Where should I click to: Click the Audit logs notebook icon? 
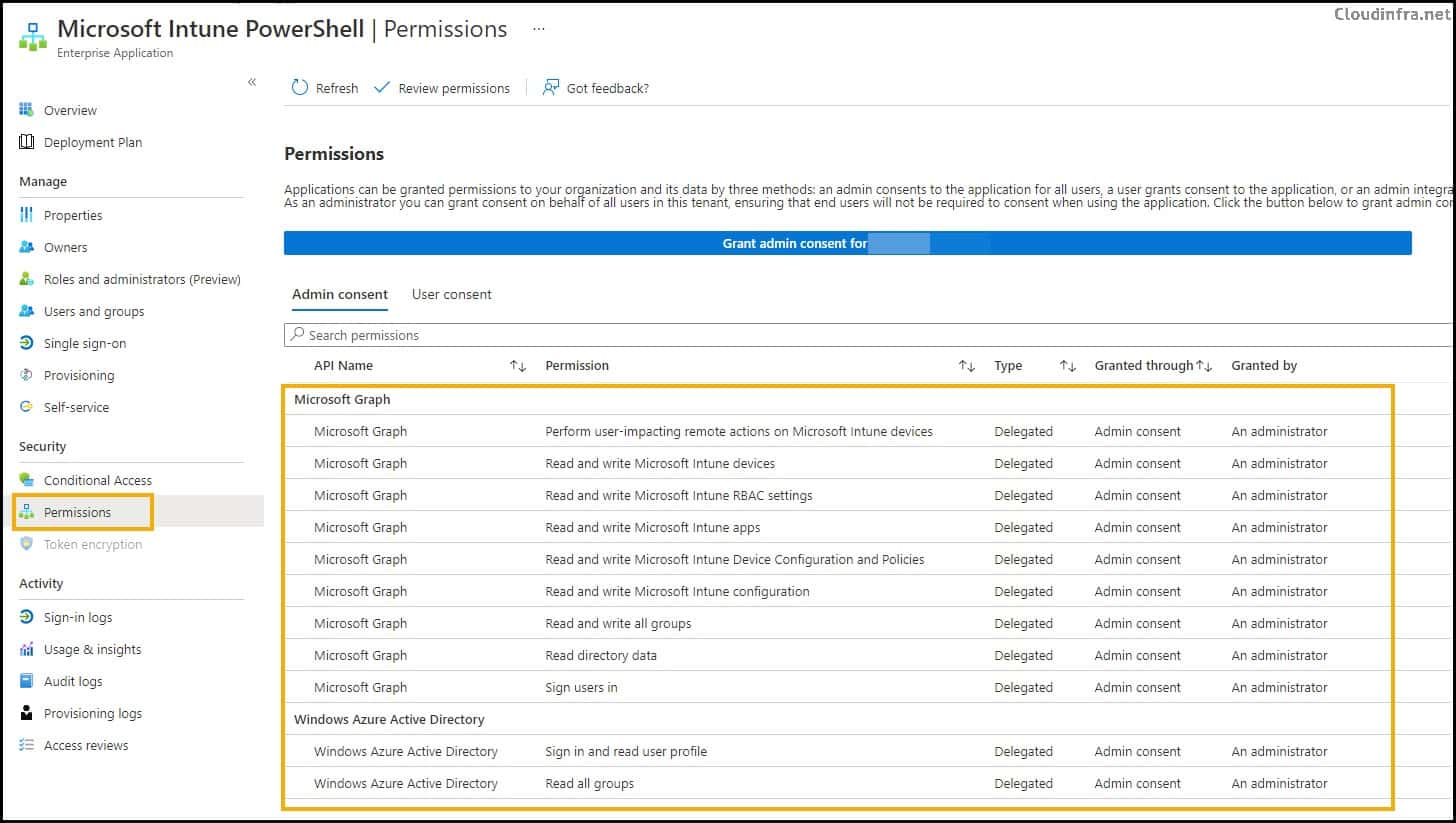(27, 681)
